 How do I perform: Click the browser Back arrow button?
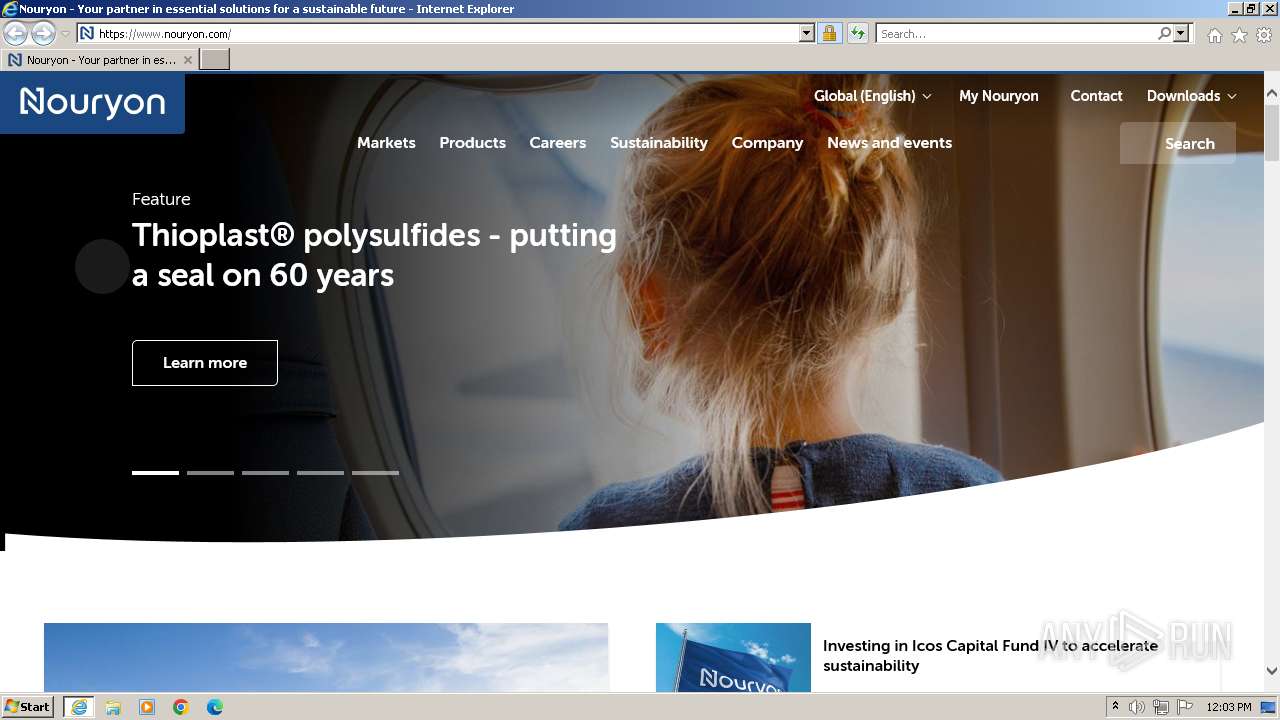tap(15, 34)
